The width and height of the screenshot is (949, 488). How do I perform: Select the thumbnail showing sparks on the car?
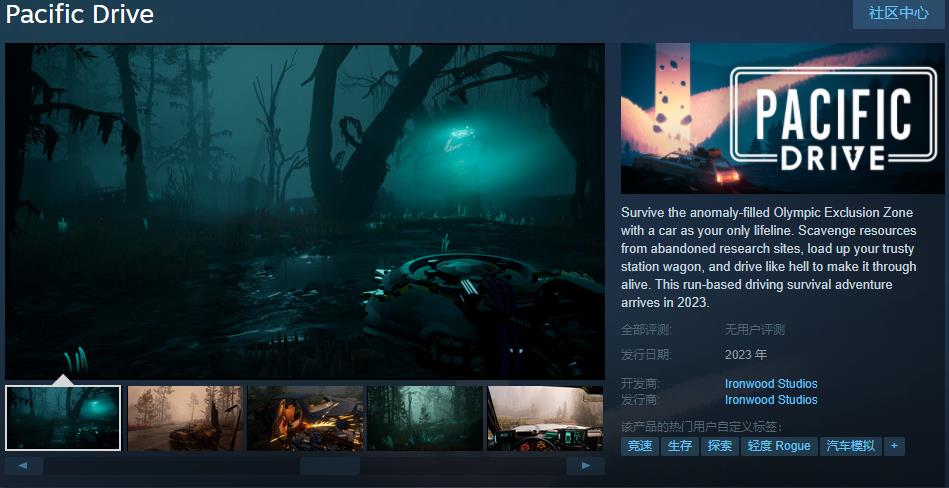(x=305, y=418)
